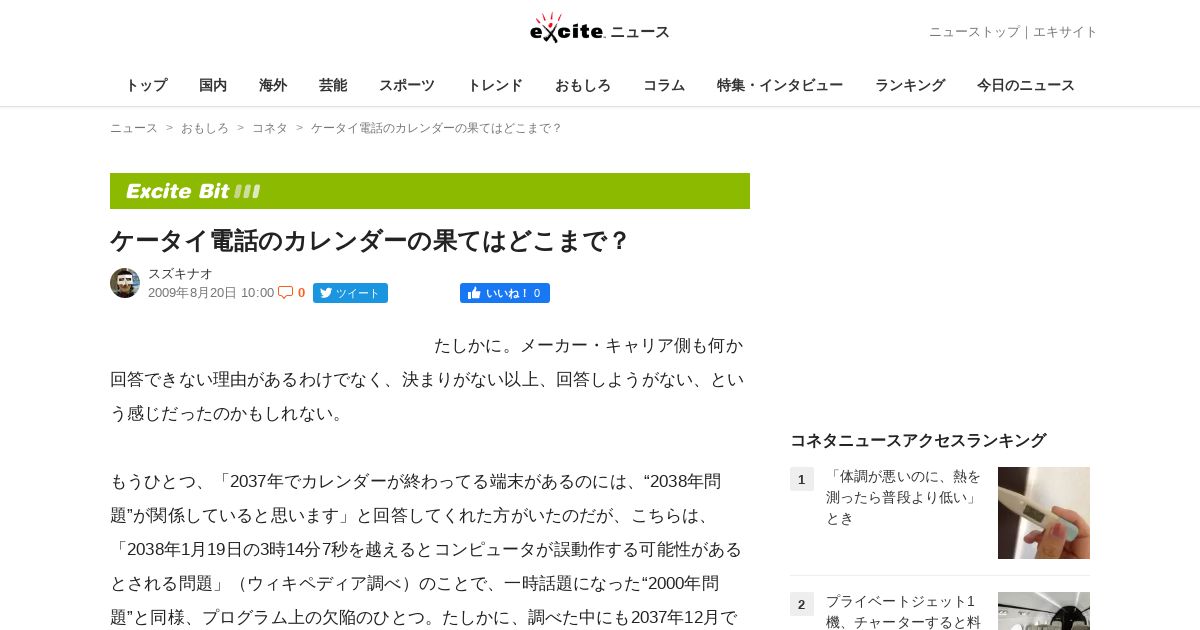Open the 海外 news section
Image resolution: width=1200 pixels, height=630 pixels.
[x=273, y=85]
